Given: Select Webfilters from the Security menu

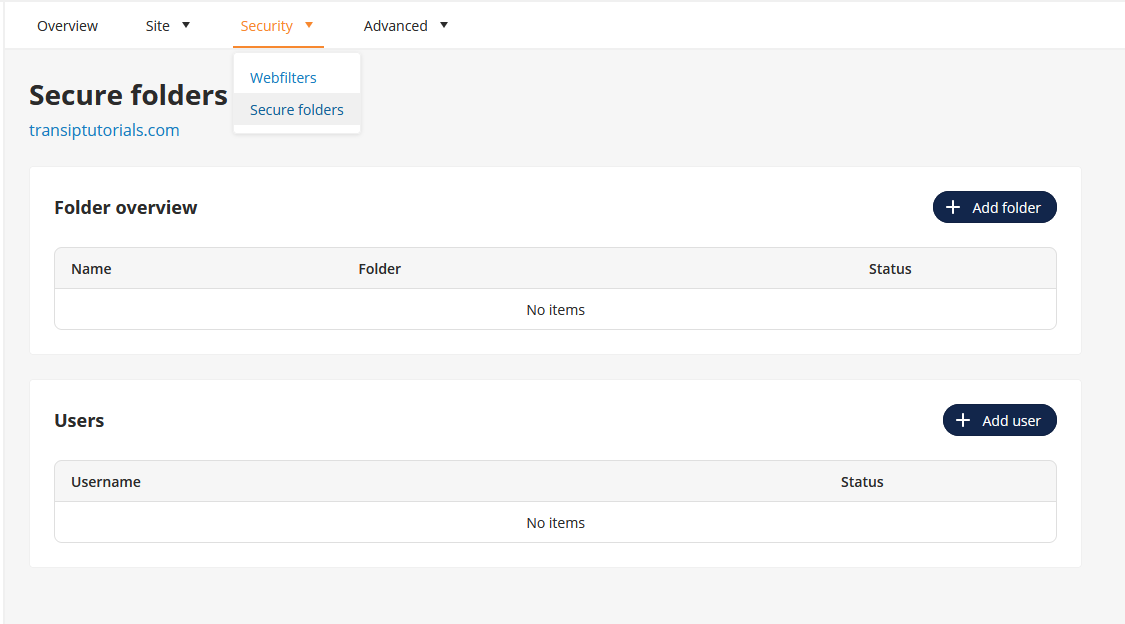Looking at the screenshot, I should [x=283, y=77].
